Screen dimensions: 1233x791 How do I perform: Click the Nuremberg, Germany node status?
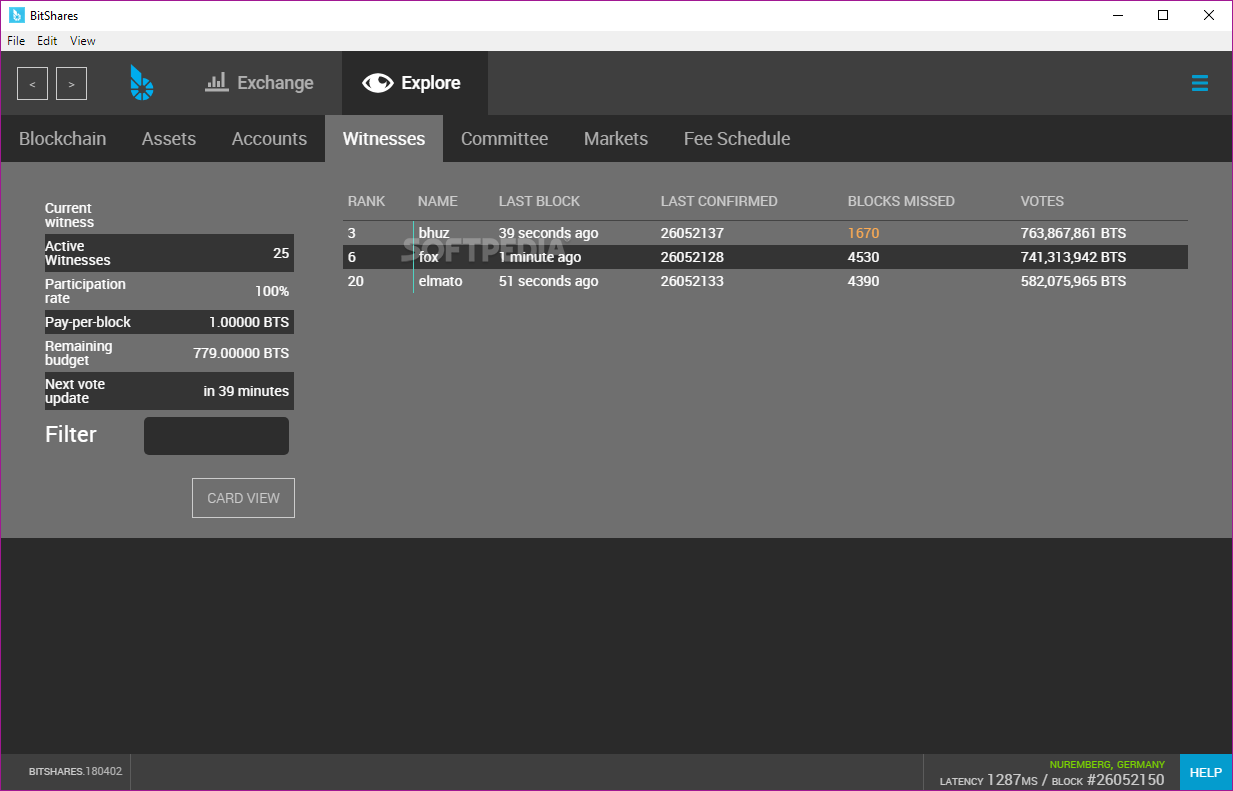[x=1107, y=764]
